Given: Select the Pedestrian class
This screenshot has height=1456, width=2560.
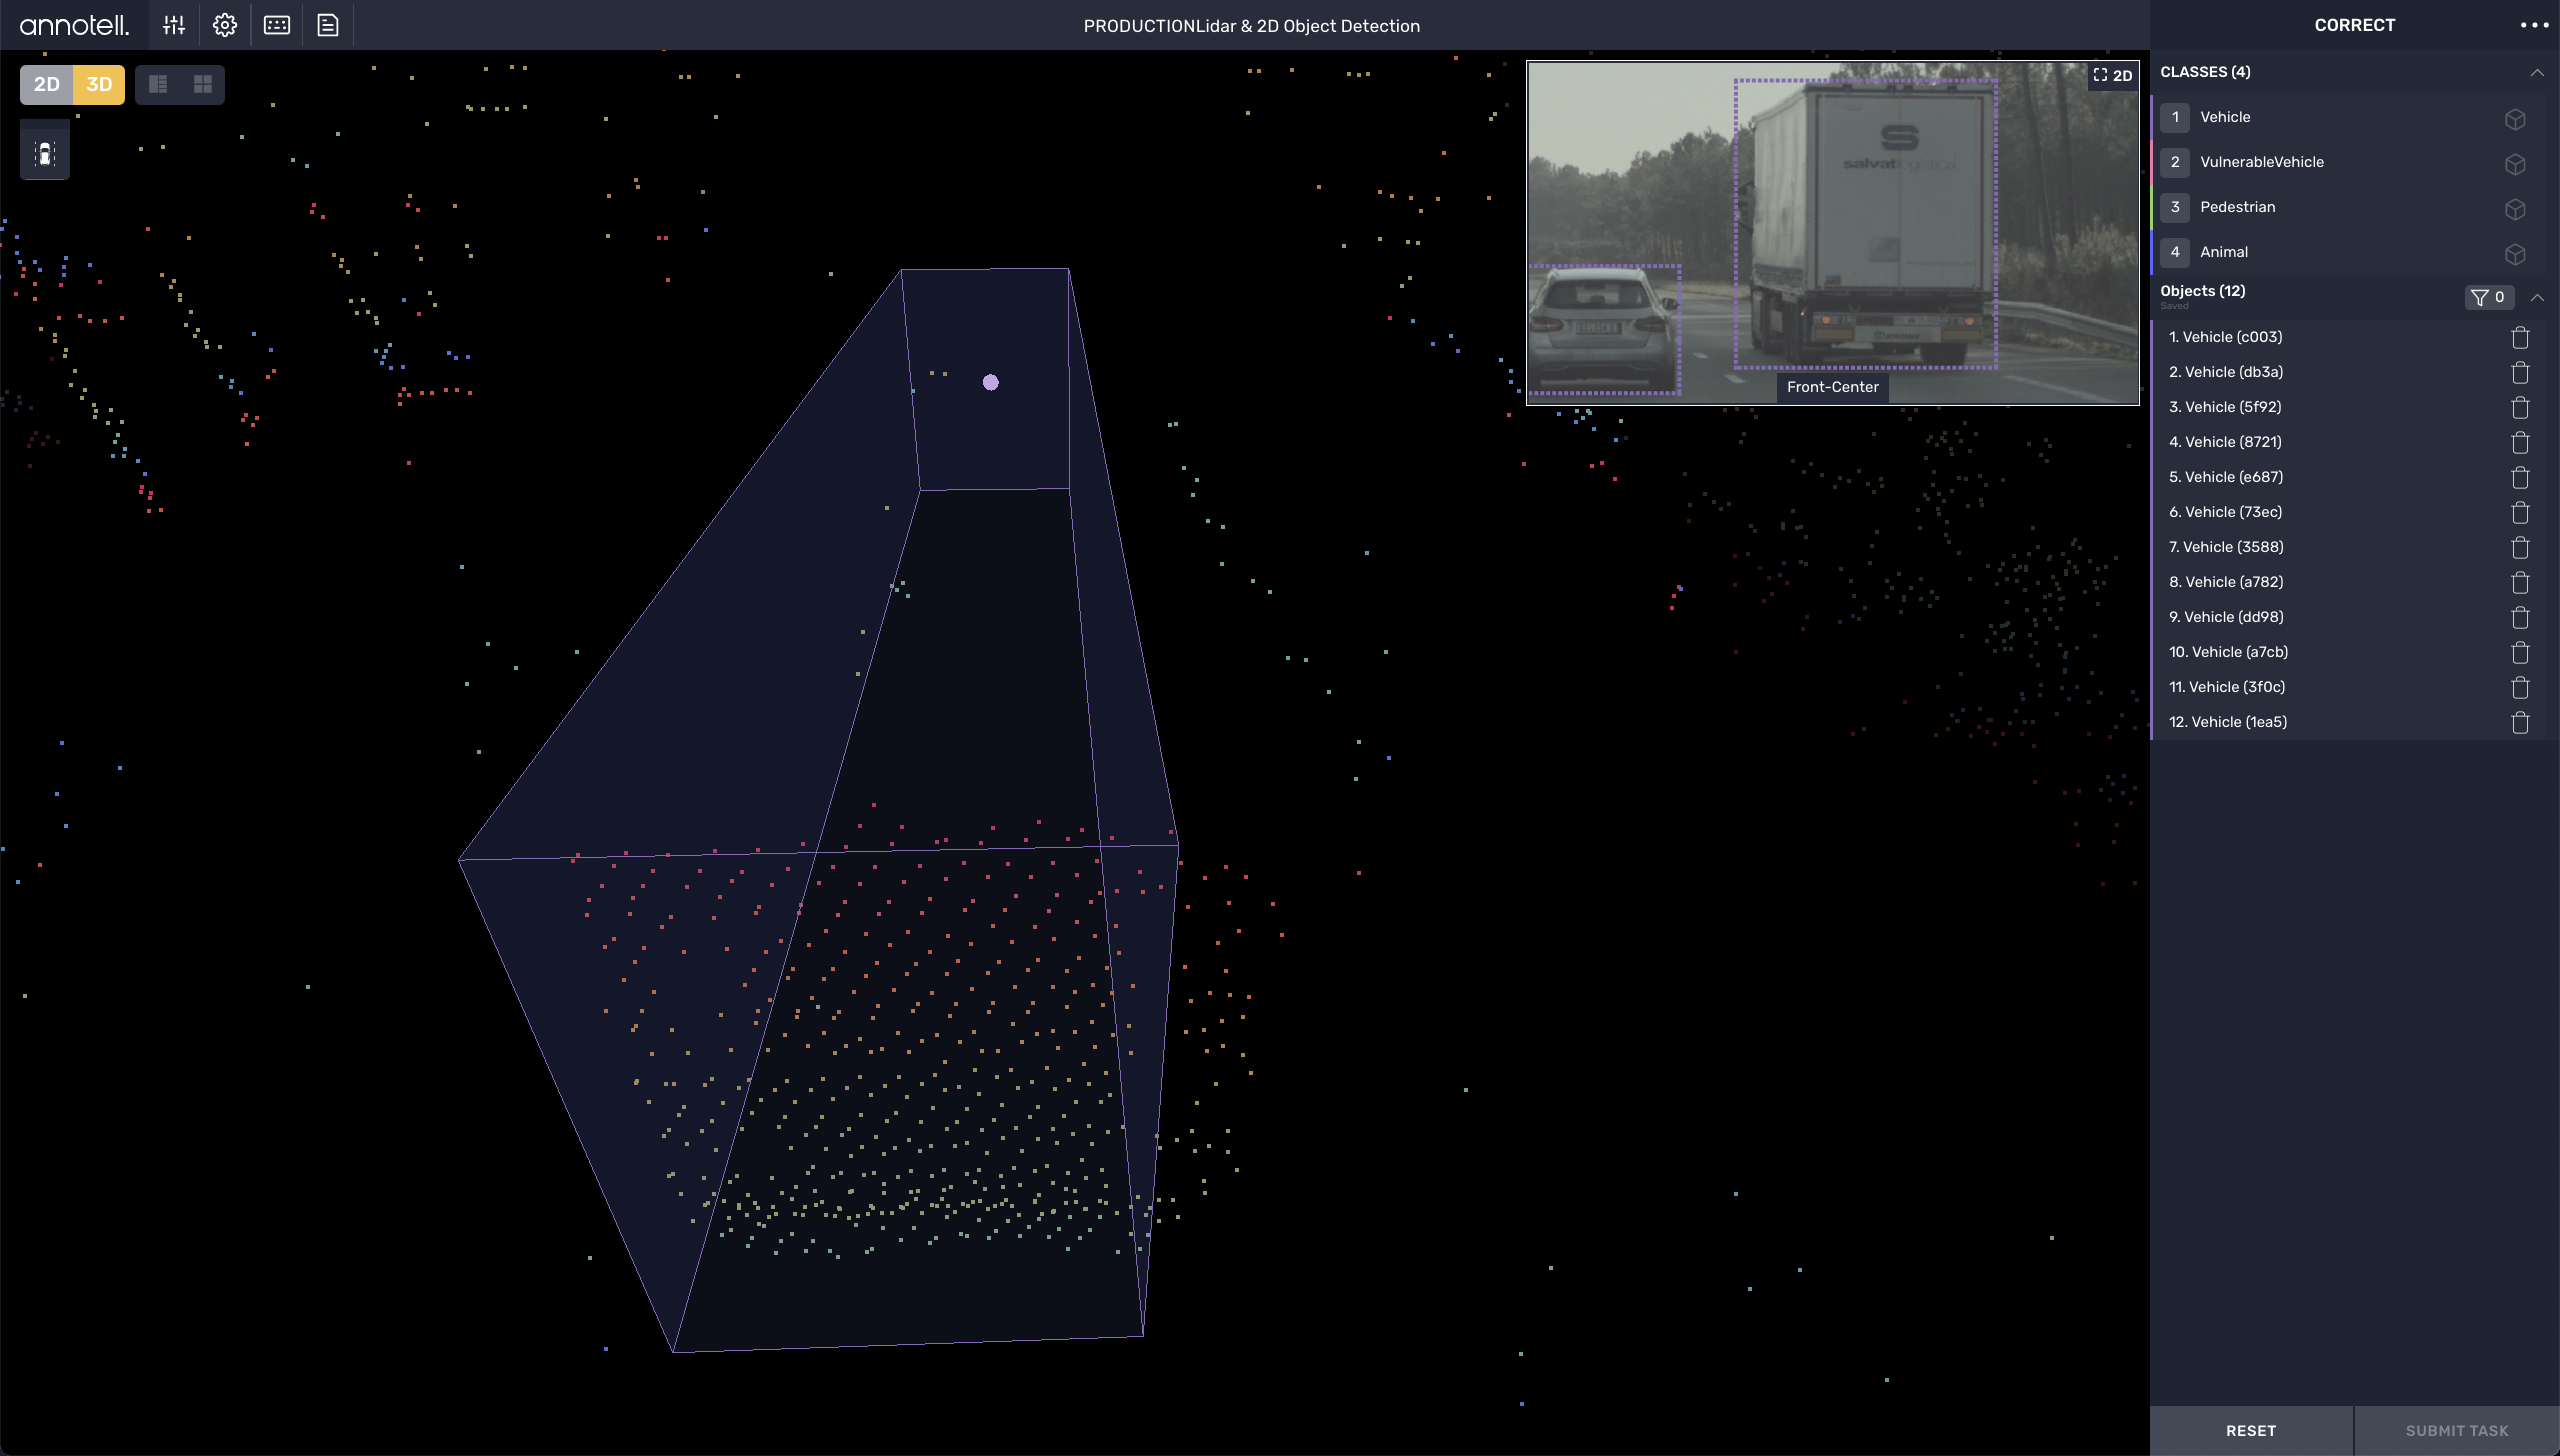Looking at the screenshot, I should click(x=2347, y=207).
